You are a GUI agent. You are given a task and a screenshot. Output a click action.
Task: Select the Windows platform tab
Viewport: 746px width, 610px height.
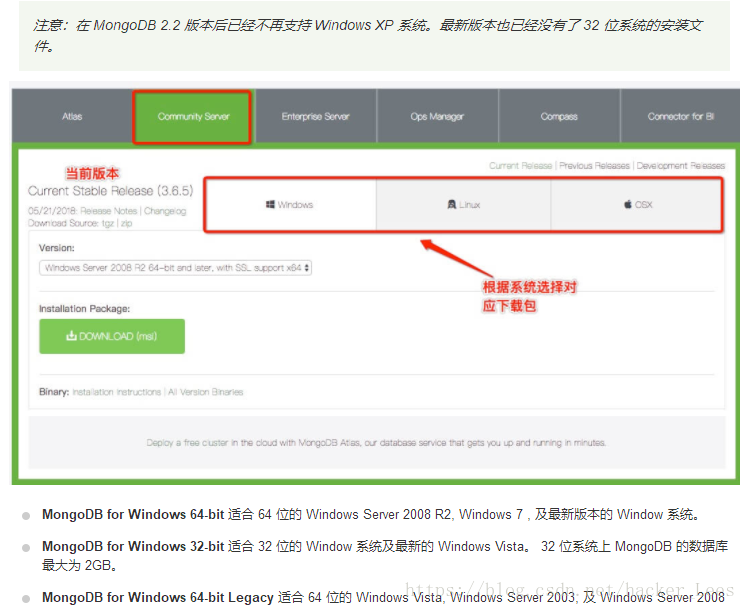pos(290,205)
